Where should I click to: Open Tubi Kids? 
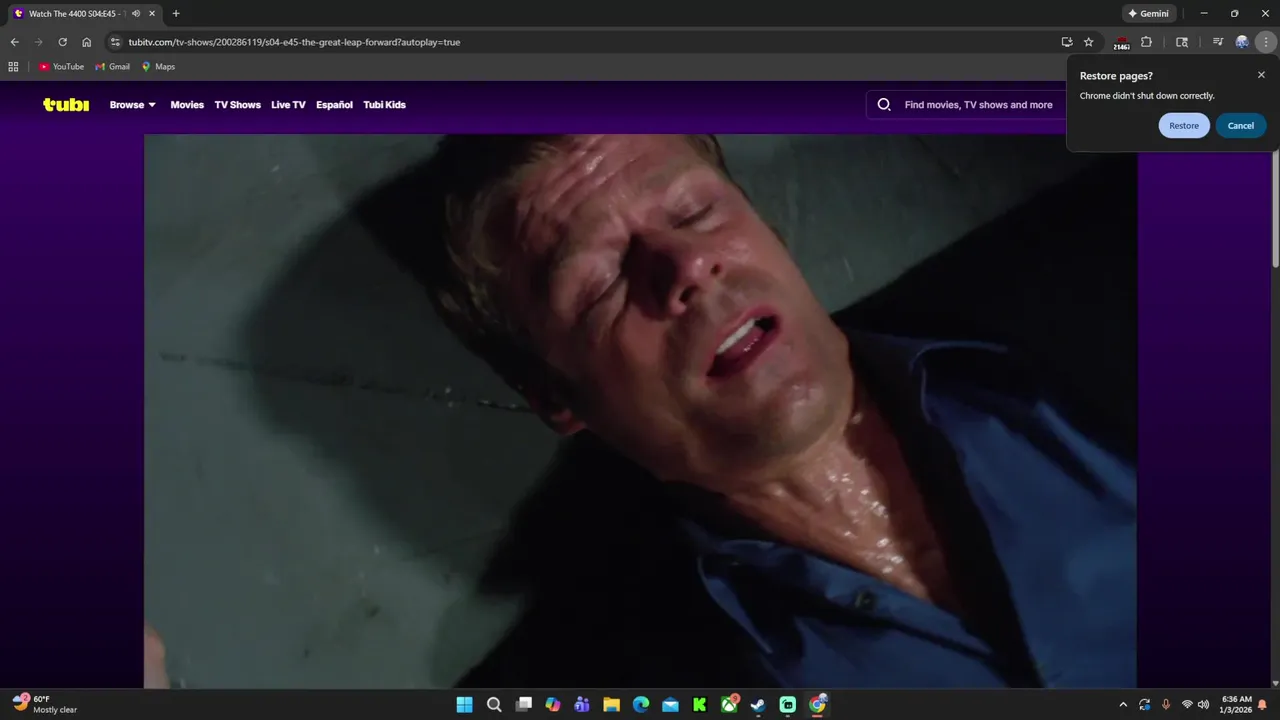point(384,105)
